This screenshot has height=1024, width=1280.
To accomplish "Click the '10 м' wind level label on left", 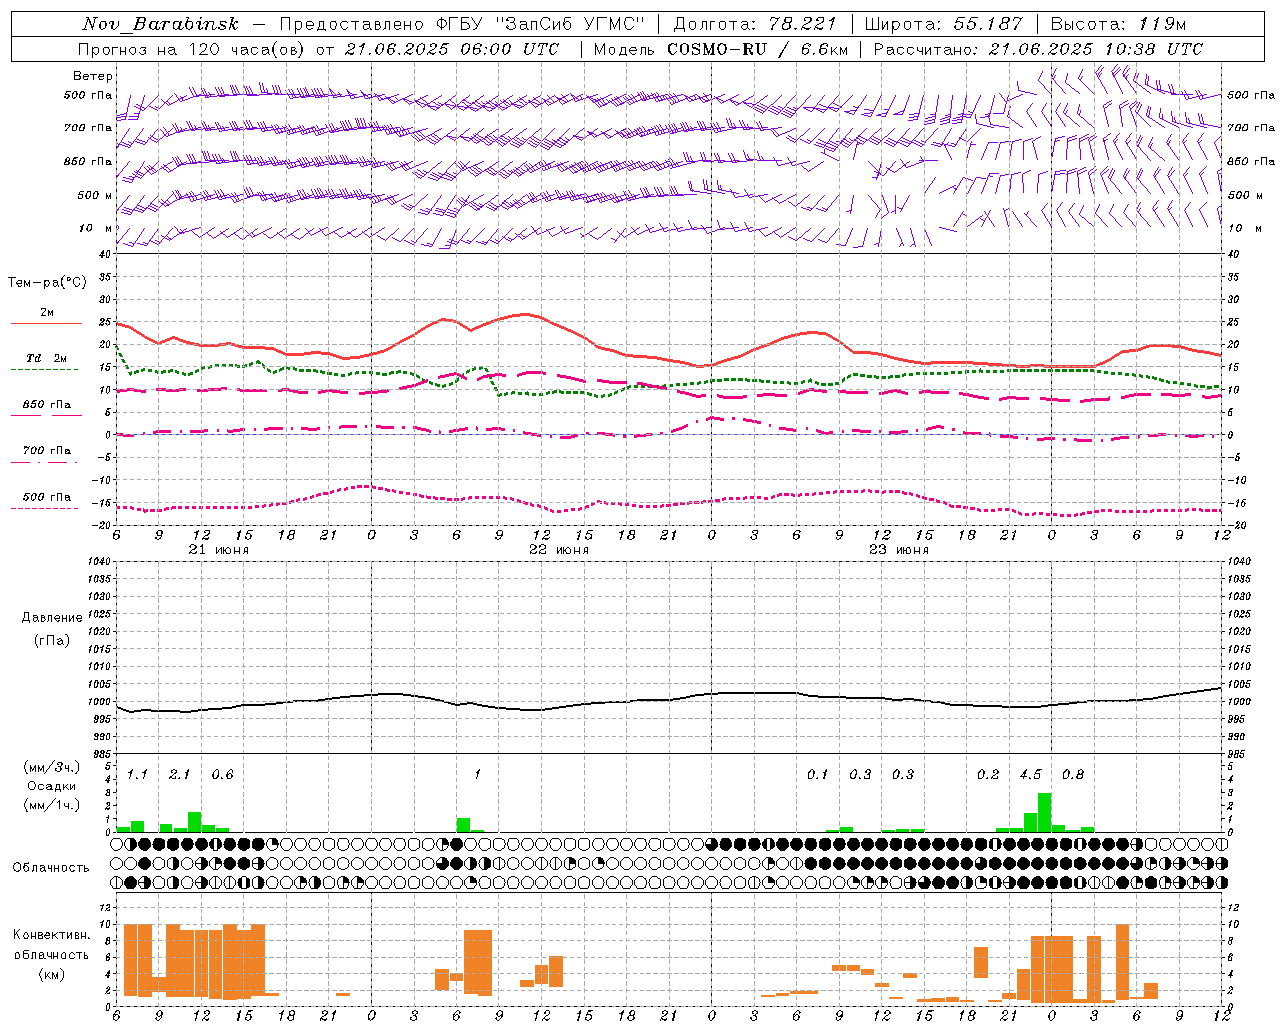I will 95,228.
